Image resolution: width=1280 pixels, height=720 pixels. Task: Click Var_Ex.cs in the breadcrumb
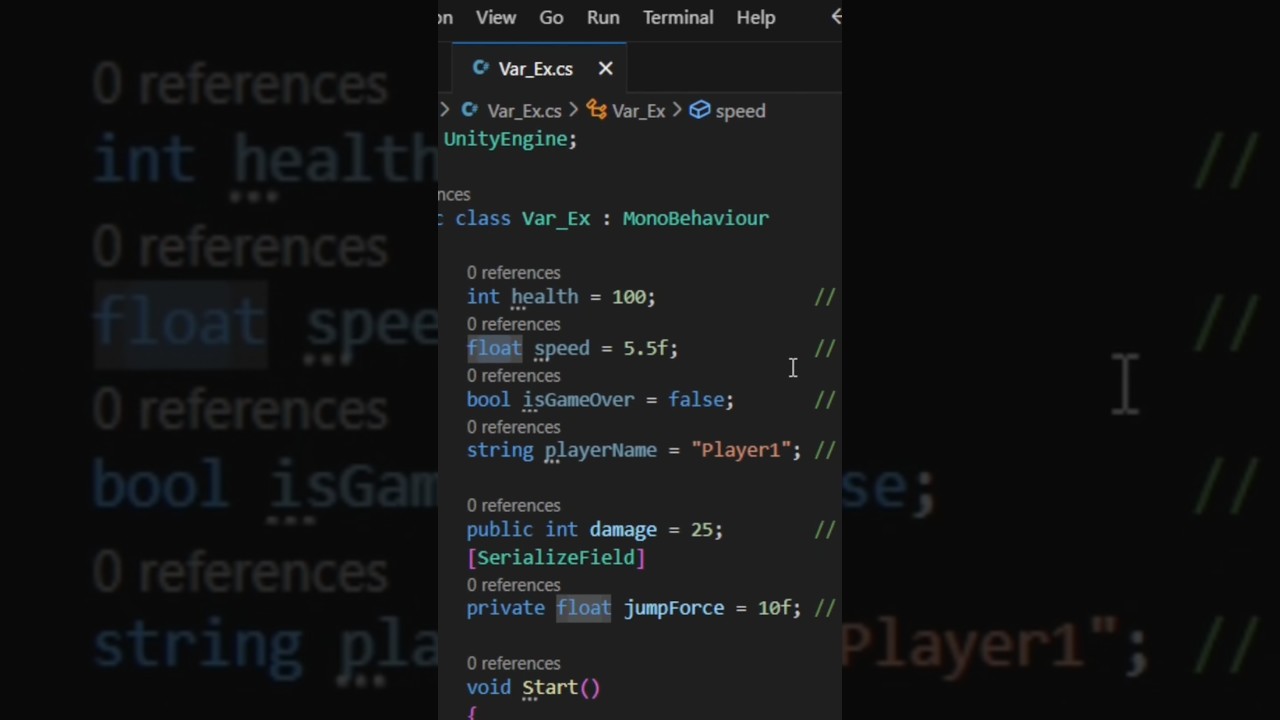tap(524, 111)
